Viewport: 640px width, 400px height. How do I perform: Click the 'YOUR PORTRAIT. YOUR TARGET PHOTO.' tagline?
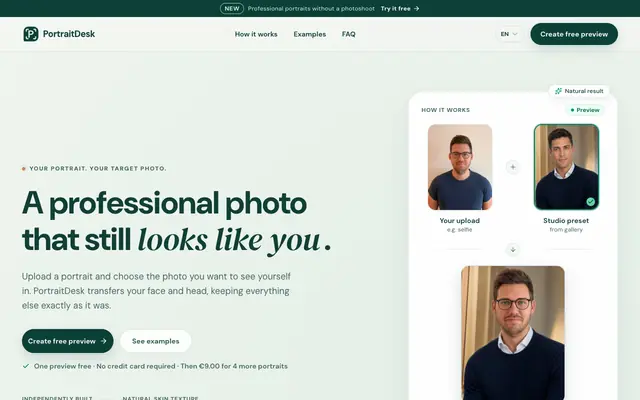[98, 169]
